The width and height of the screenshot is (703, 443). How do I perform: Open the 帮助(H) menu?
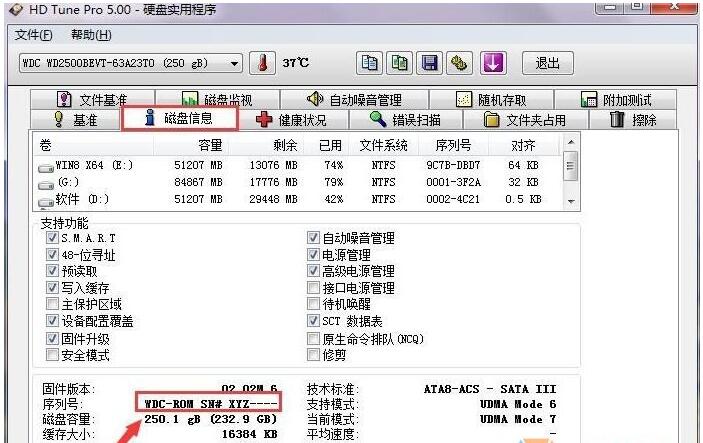[91, 35]
